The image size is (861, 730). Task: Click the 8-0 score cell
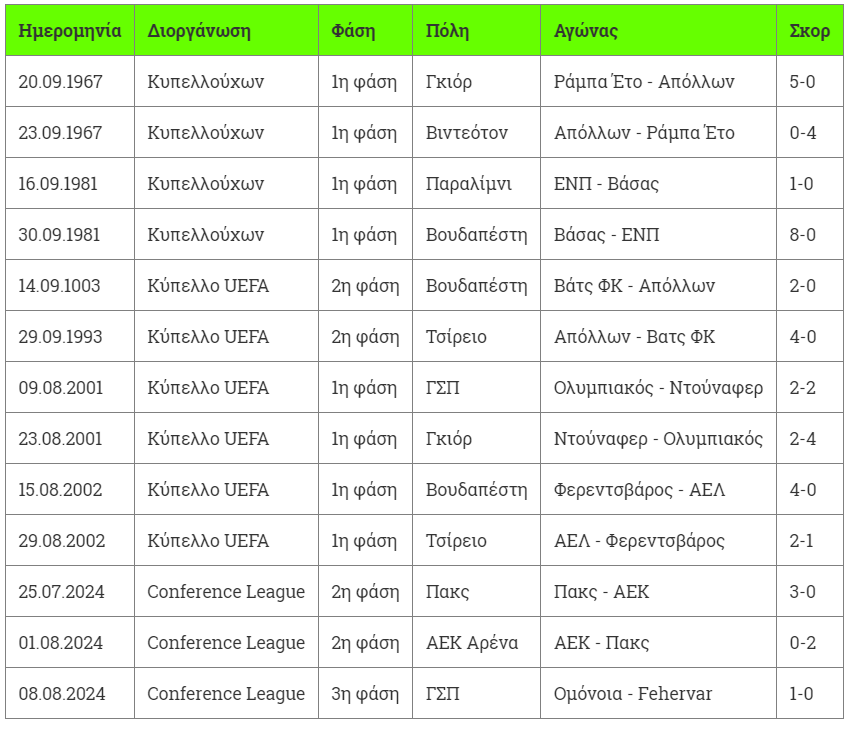(x=803, y=235)
